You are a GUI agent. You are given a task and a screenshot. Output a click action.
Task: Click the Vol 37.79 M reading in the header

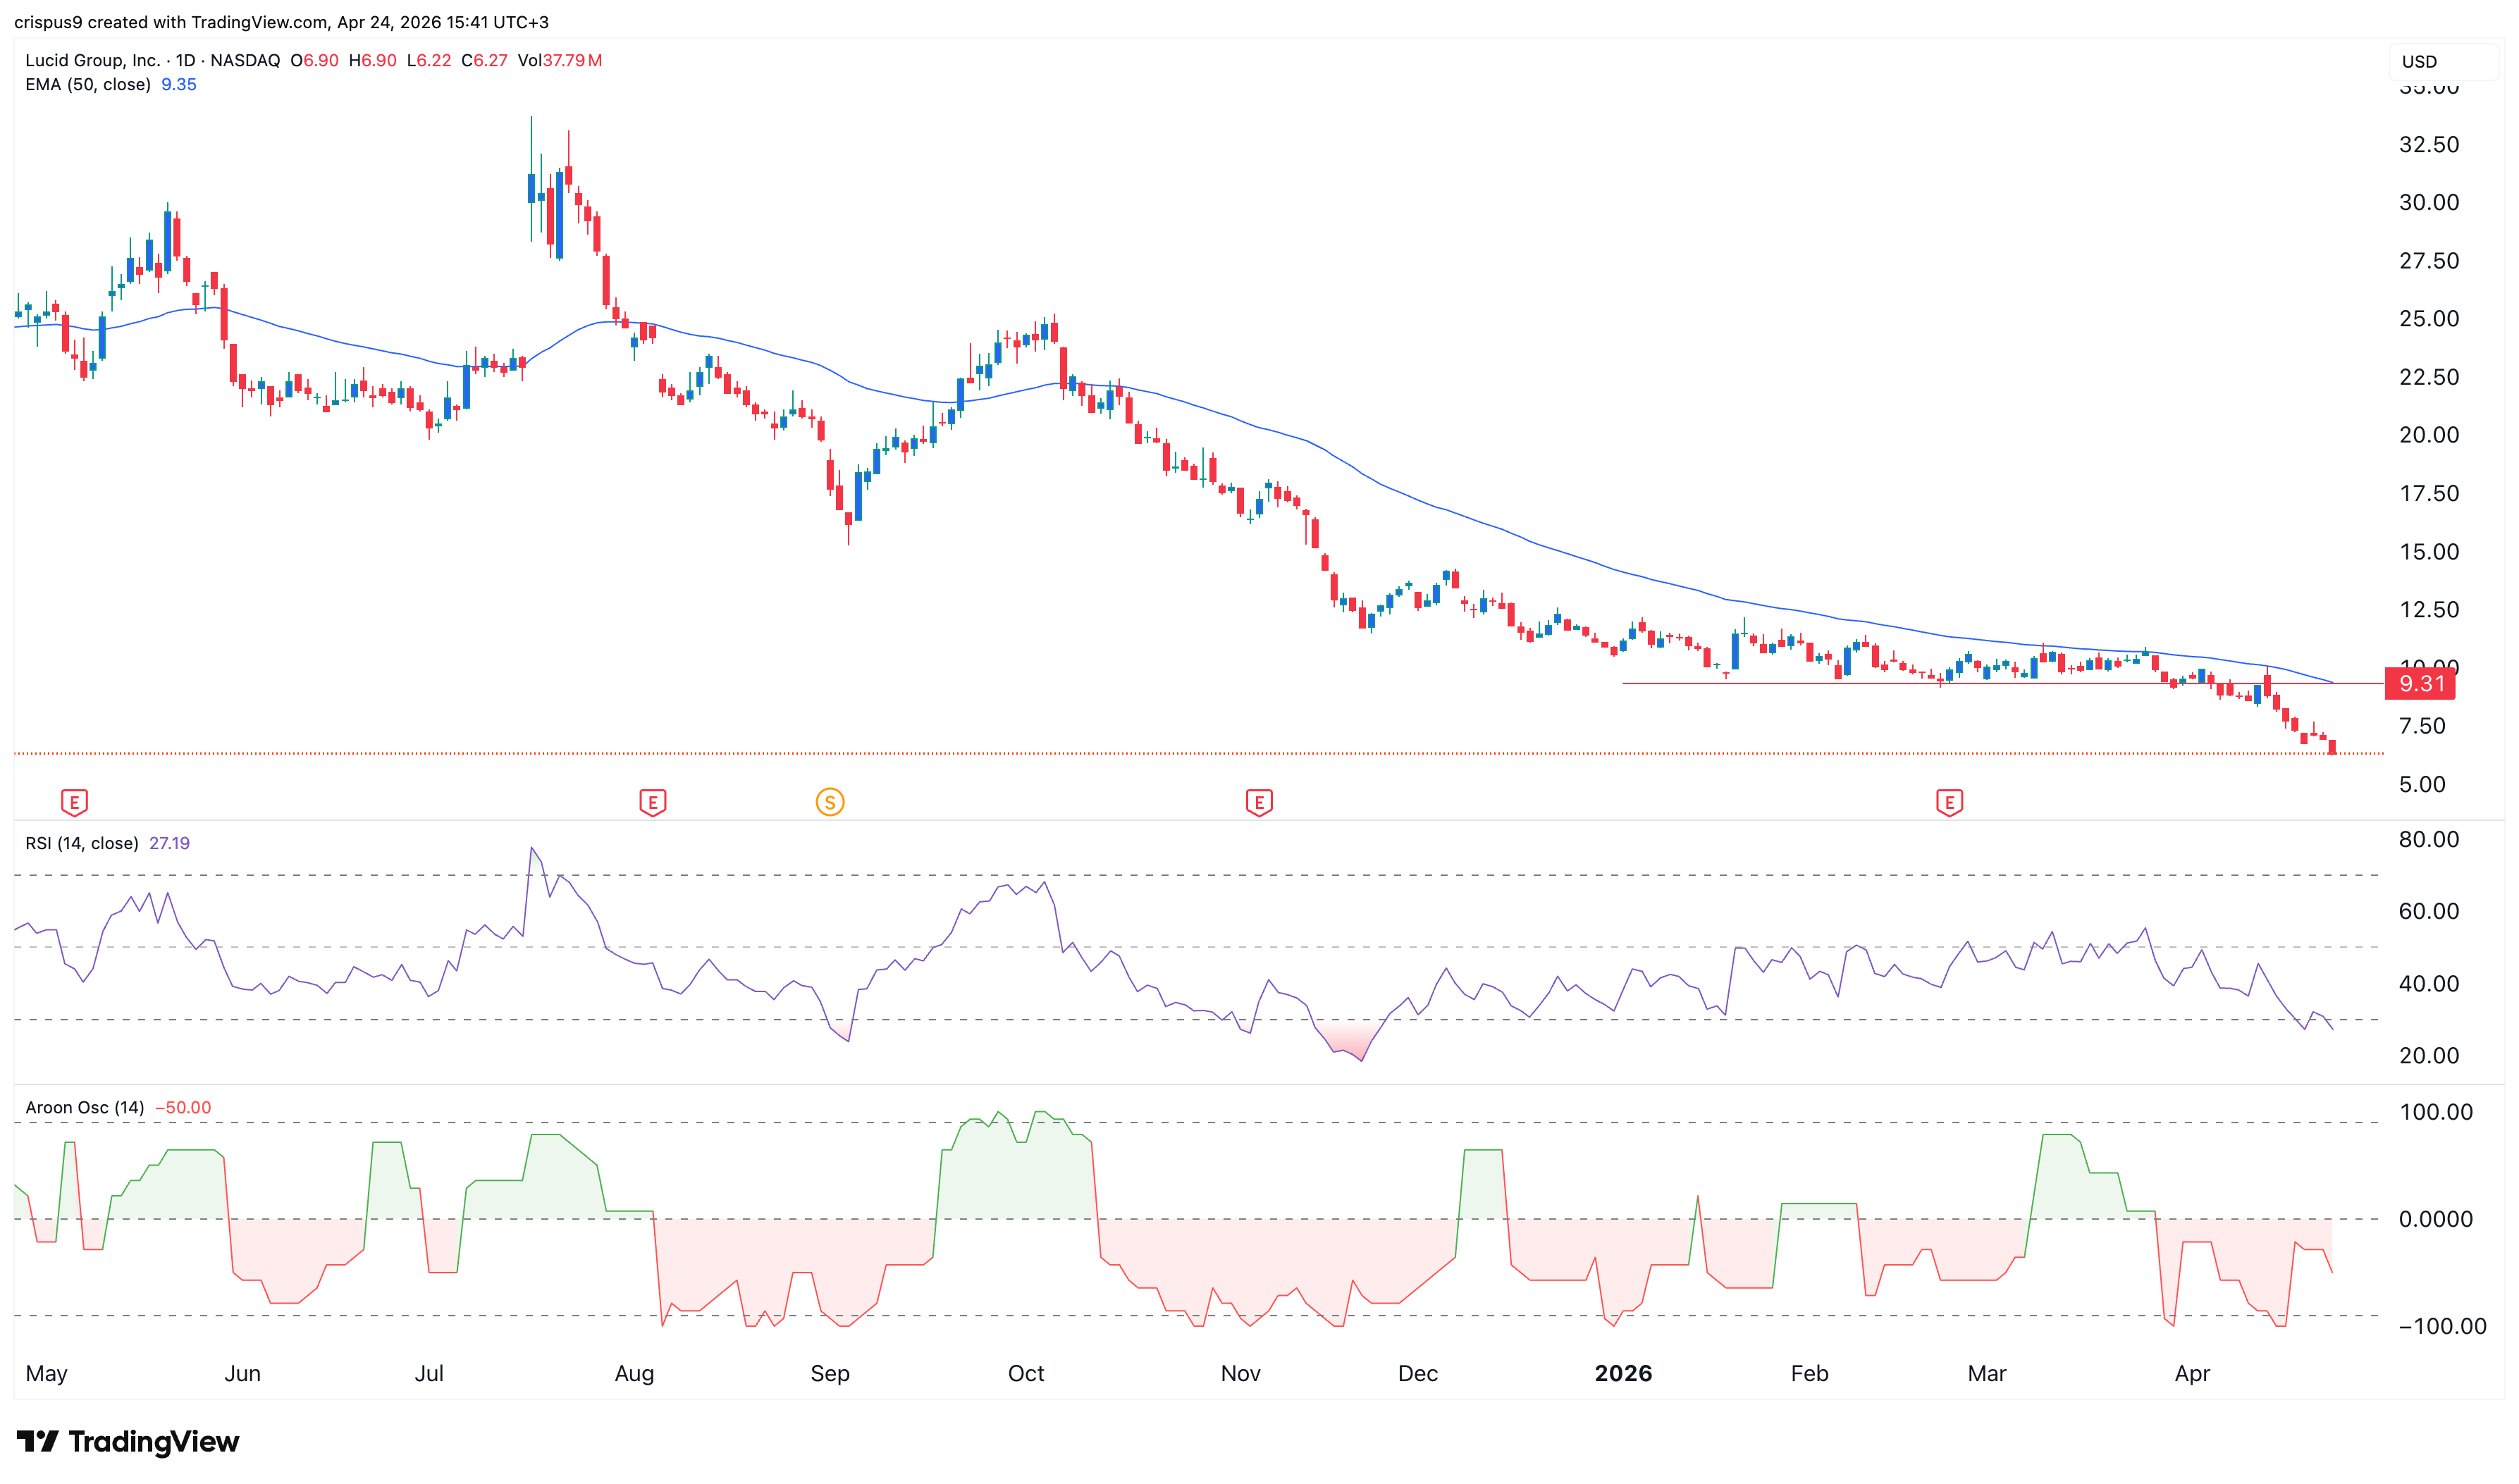click(x=560, y=60)
